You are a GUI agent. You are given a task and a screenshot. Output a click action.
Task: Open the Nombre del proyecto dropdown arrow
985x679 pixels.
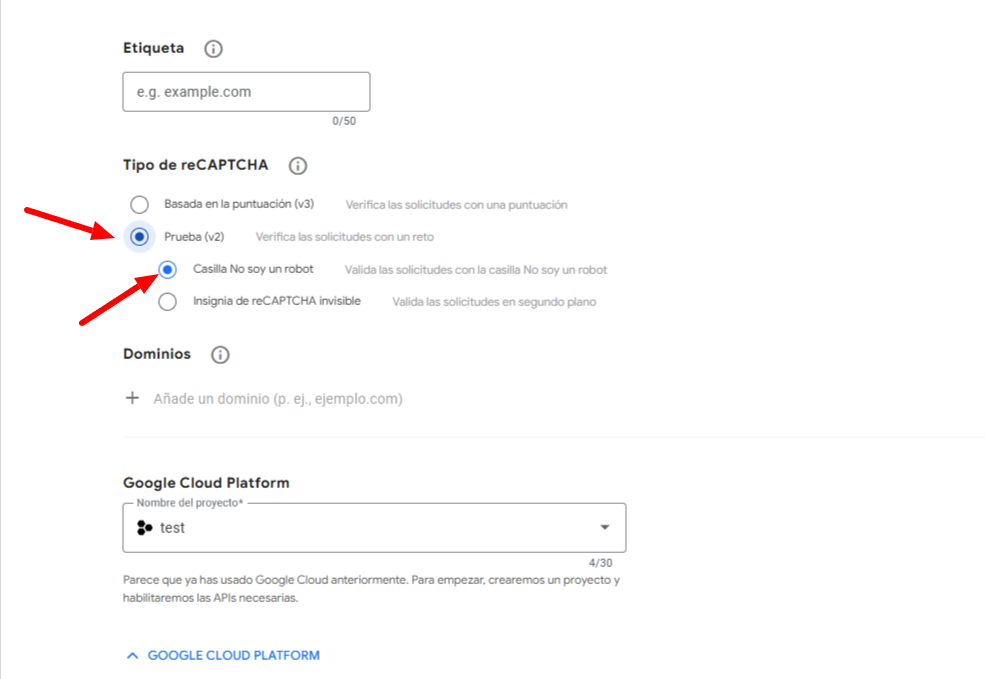pyautogui.click(x=604, y=527)
